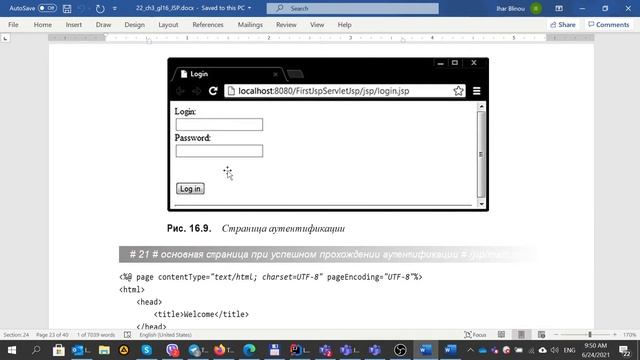Click the Search box in title bar
The width and height of the screenshot is (640, 360).
(353, 8)
